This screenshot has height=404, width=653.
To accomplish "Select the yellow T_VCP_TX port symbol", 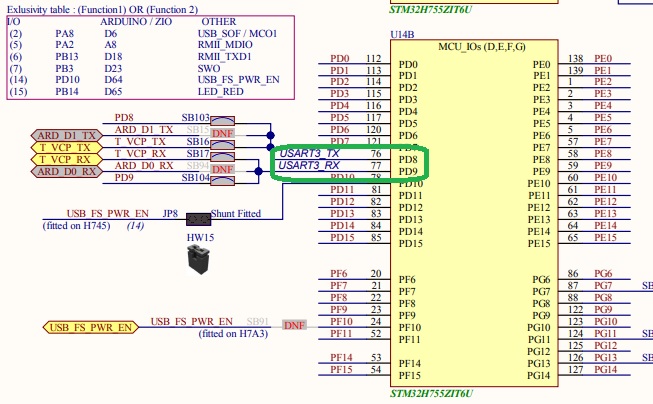I will 67,147.
